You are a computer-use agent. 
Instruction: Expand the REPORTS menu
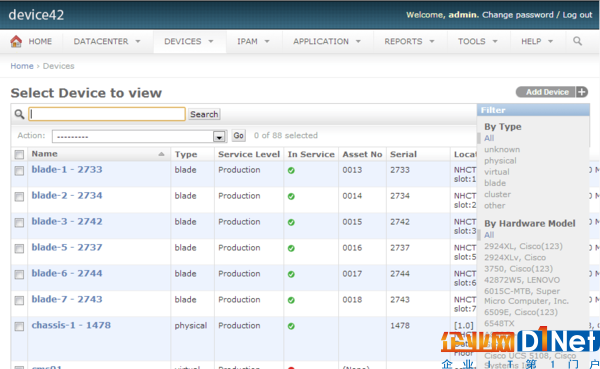pyautogui.click(x=409, y=41)
